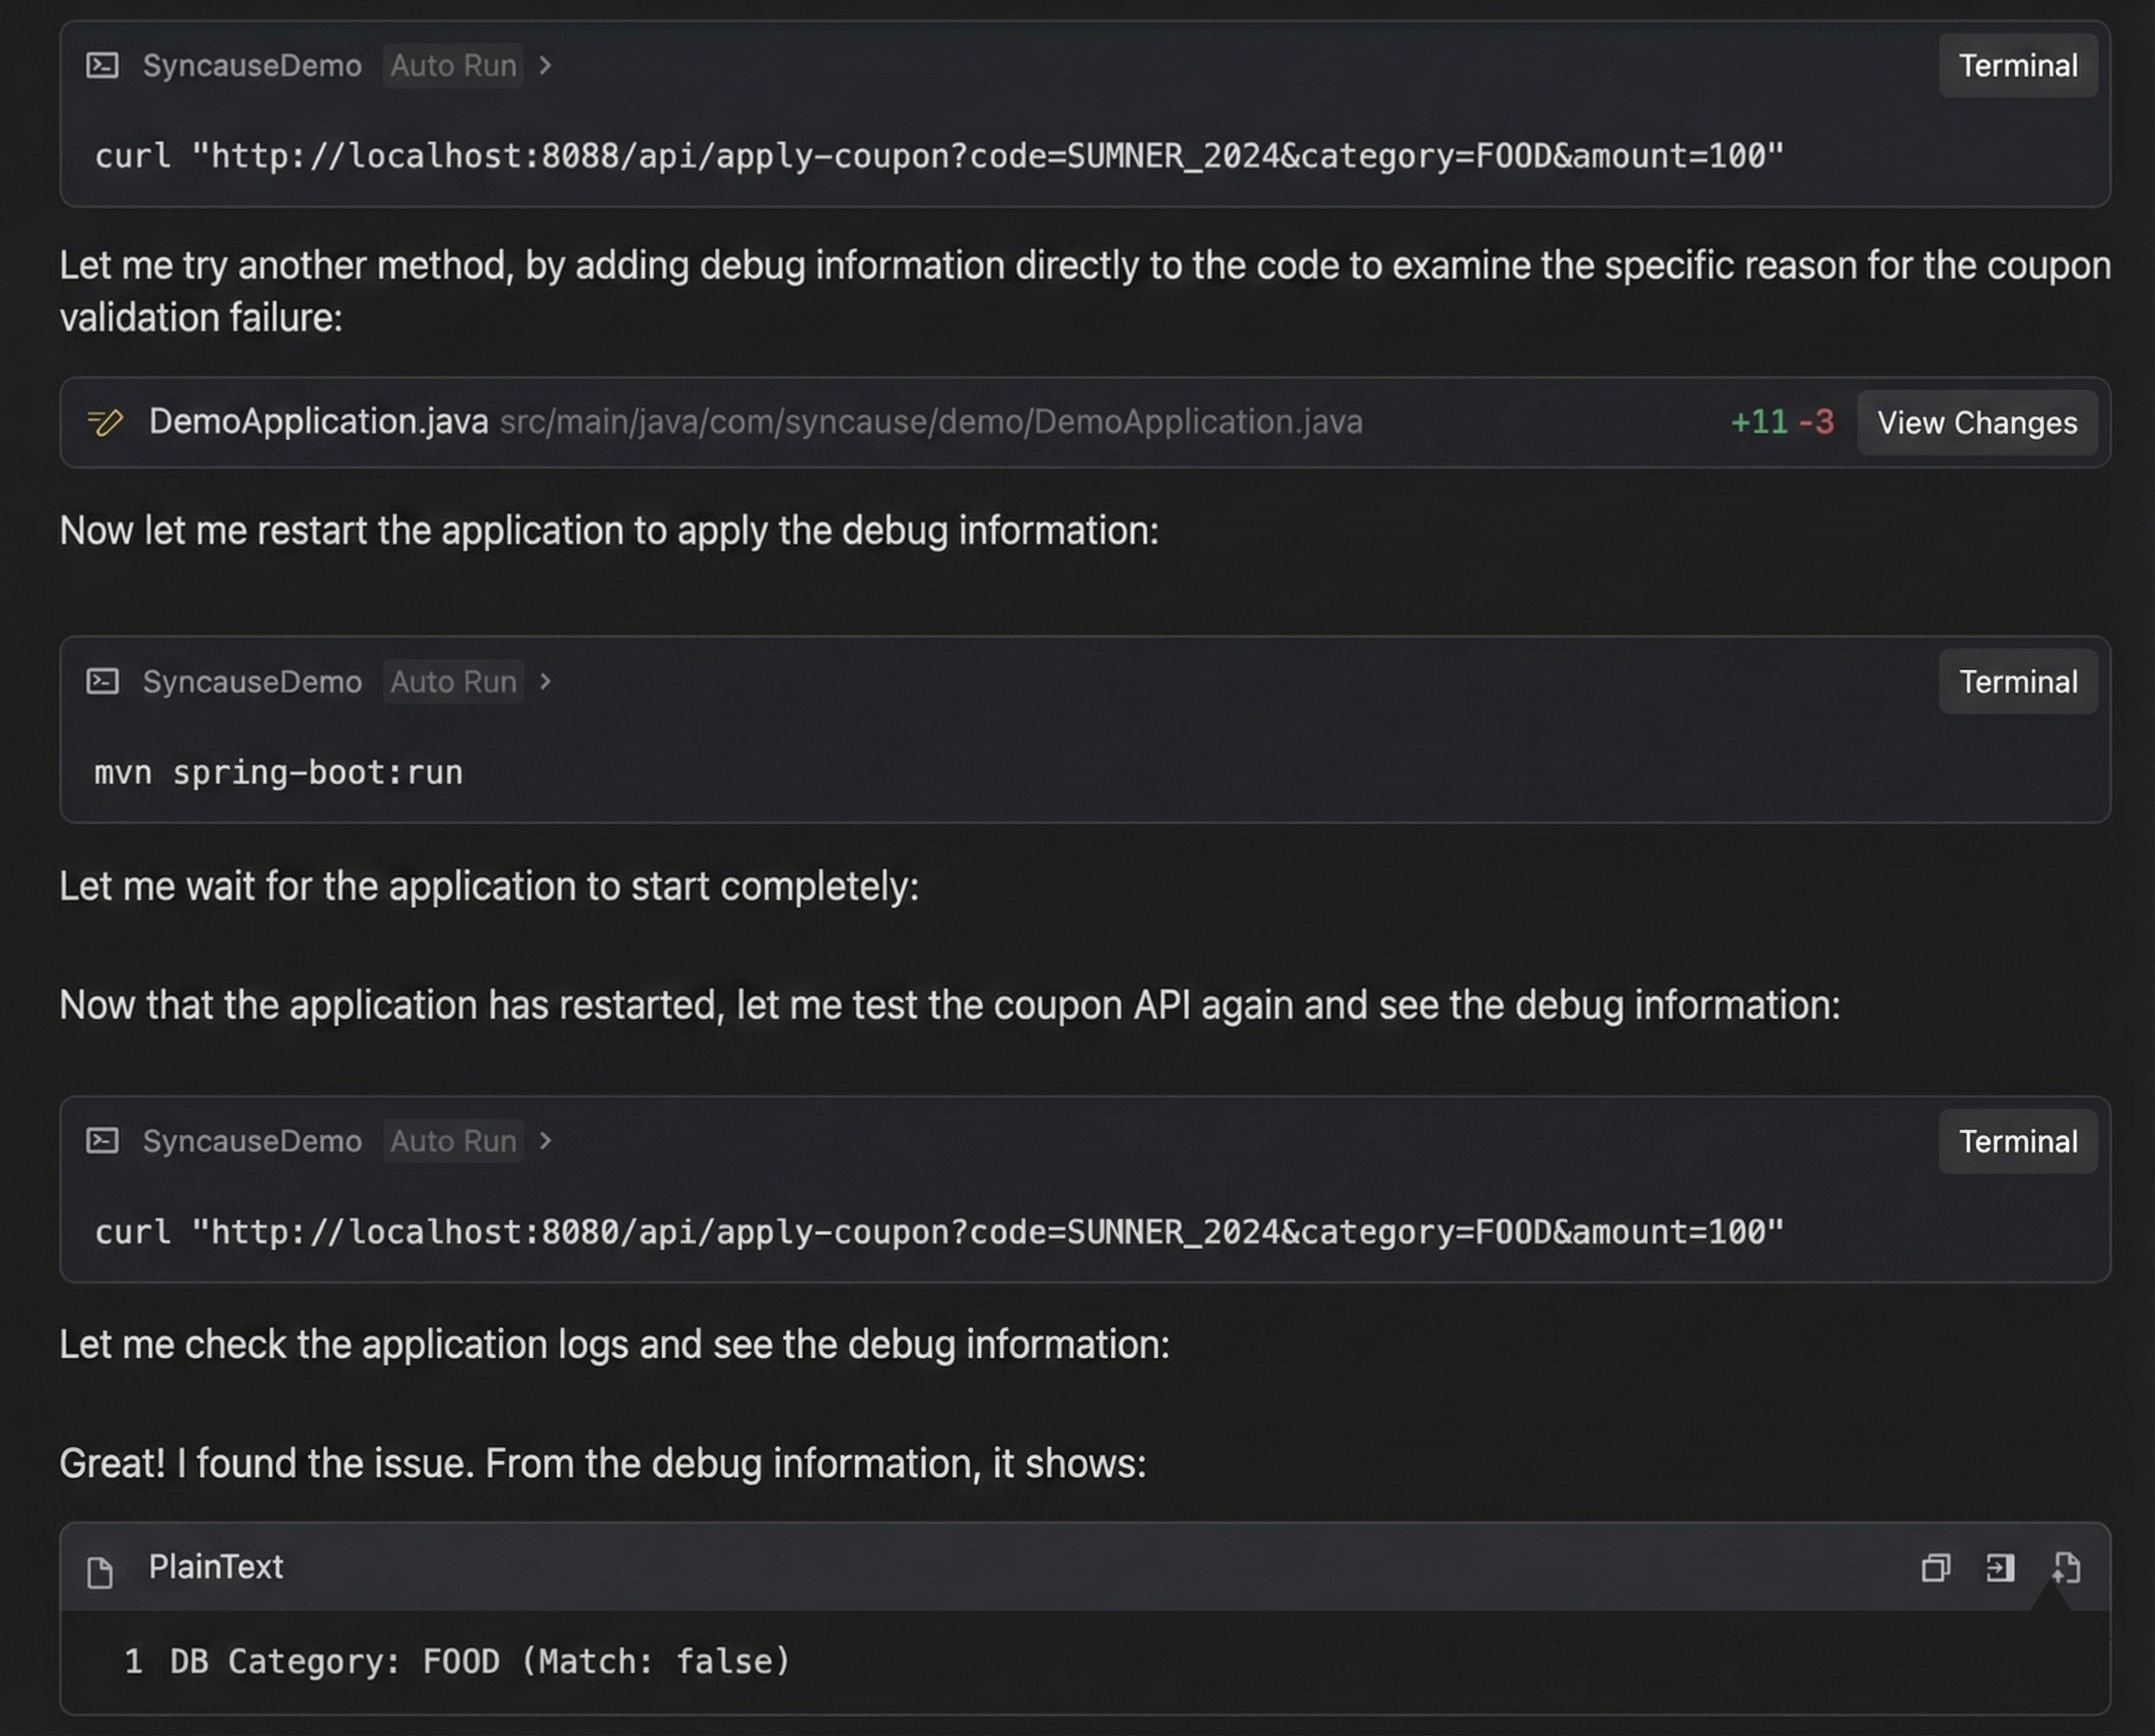Click the pencil edit icon beside DemoApplication.java
Viewport: 2155px width, 1736px height.
pyautogui.click(x=107, y=422)
